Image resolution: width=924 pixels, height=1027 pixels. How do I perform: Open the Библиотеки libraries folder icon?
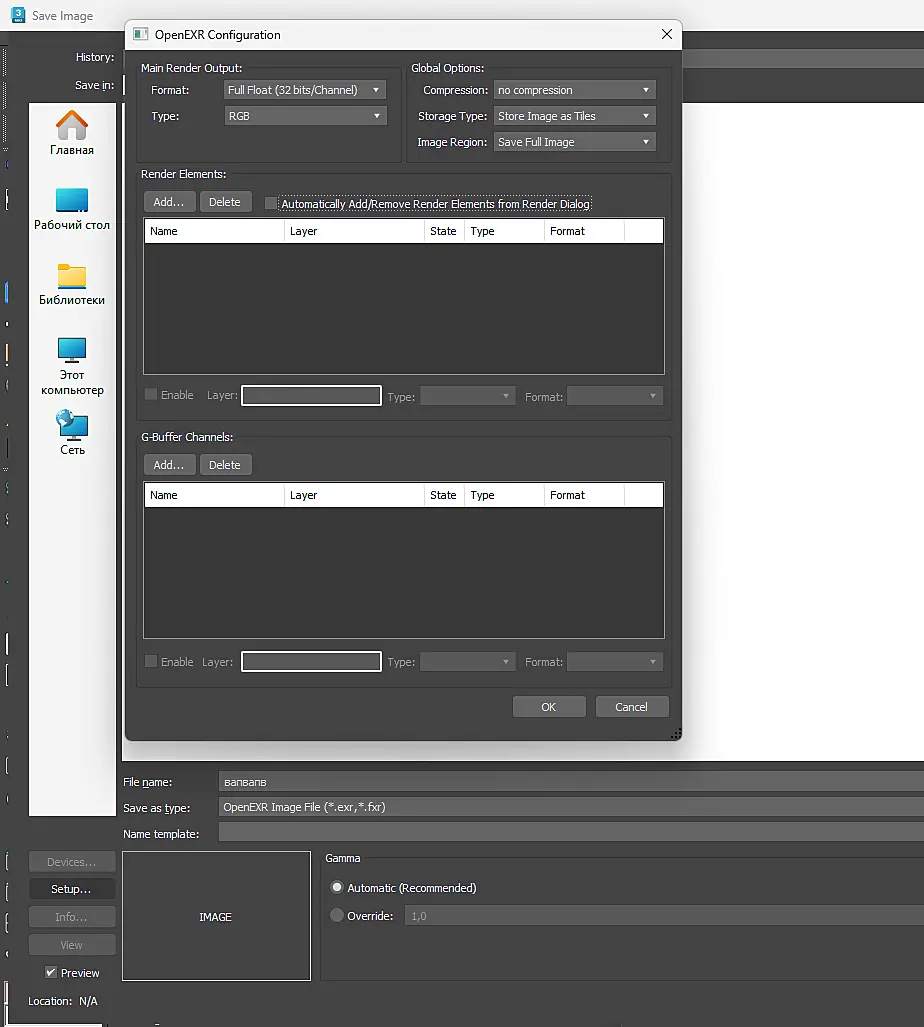pyautogui.click(x=72, y=285)
